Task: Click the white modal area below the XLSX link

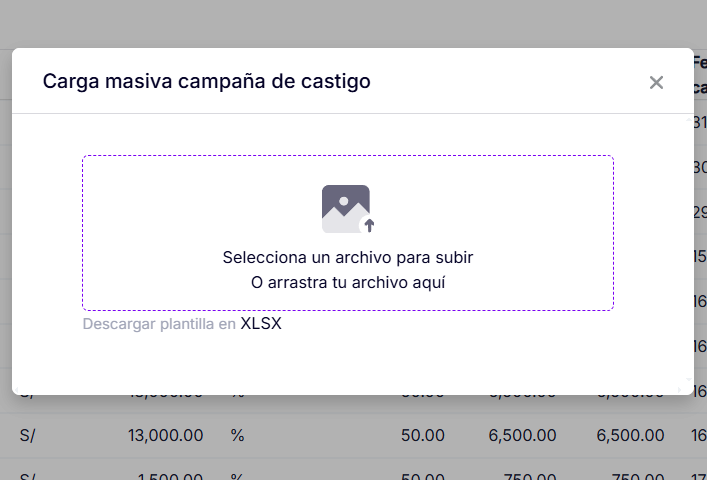Action: 350,362
